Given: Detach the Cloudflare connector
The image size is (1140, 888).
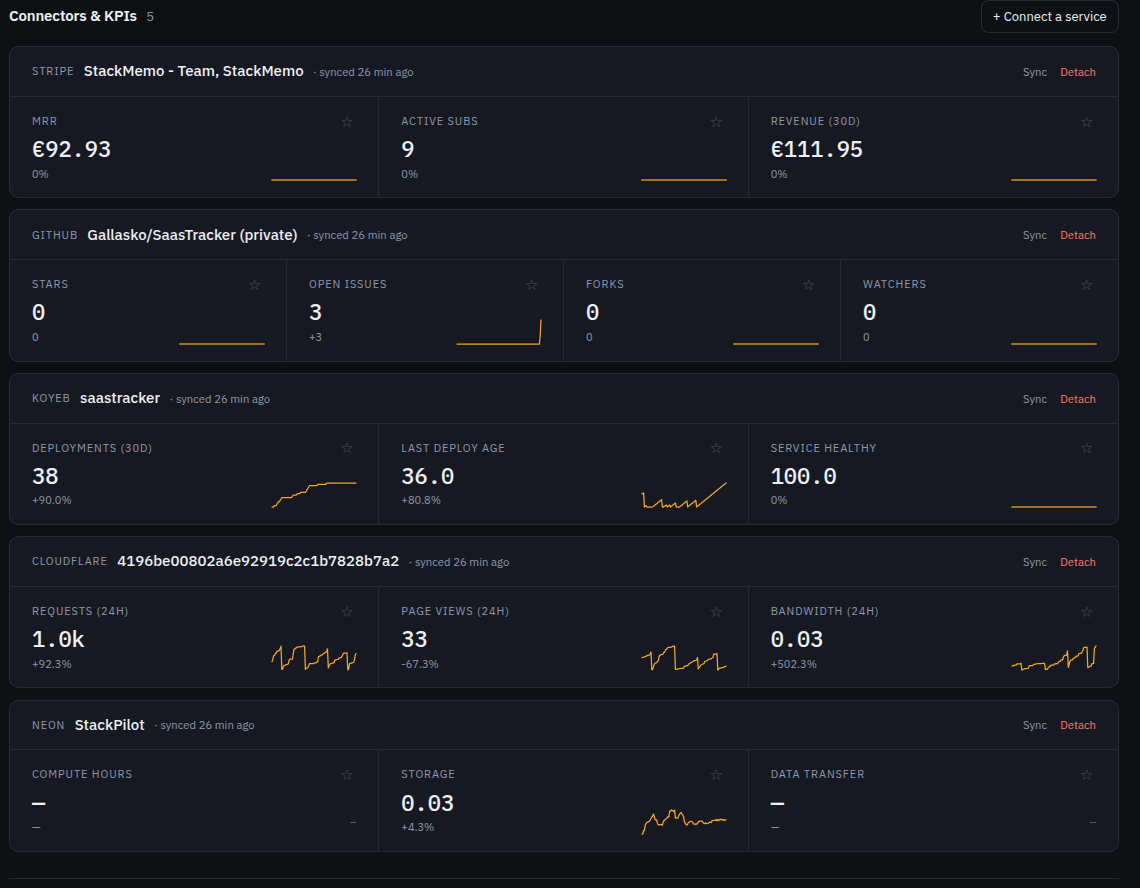Looking at the screenshot, I should (1077, 562).
